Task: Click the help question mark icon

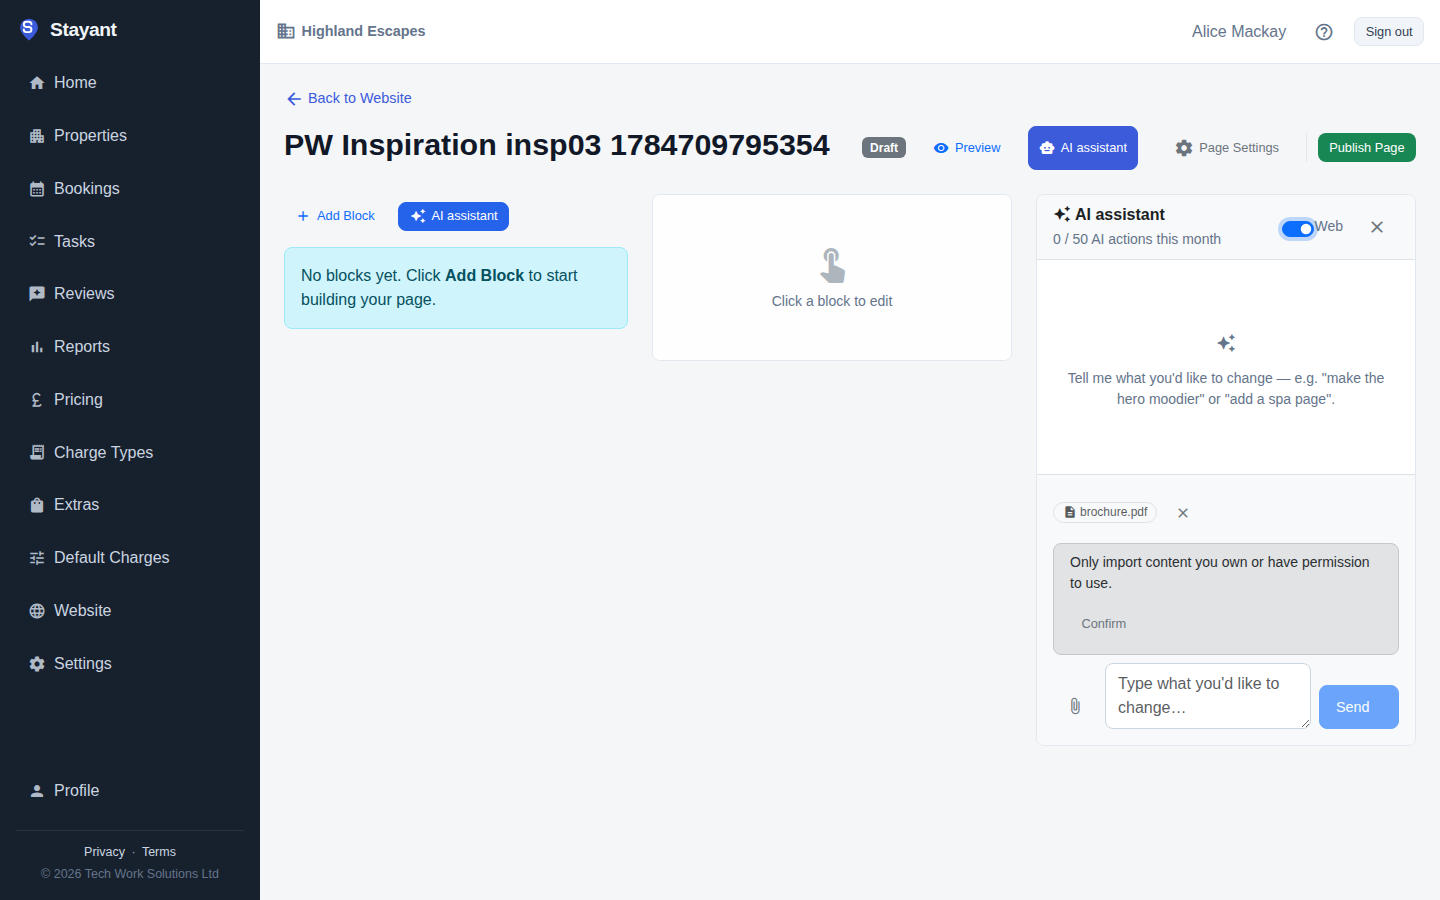Action: click(1324, 32)
